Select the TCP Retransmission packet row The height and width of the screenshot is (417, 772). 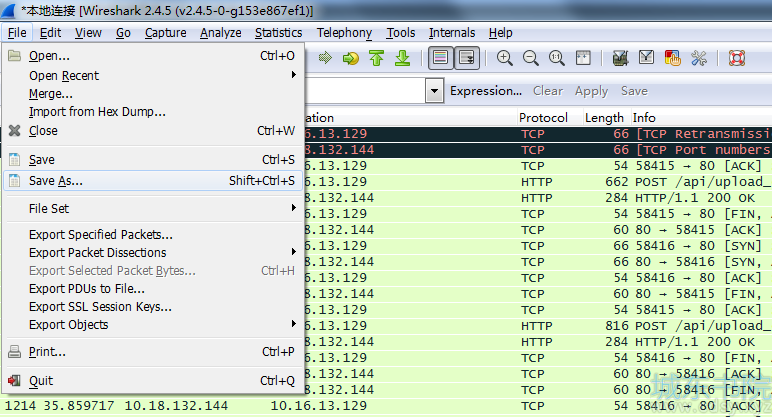pos(538,134)
